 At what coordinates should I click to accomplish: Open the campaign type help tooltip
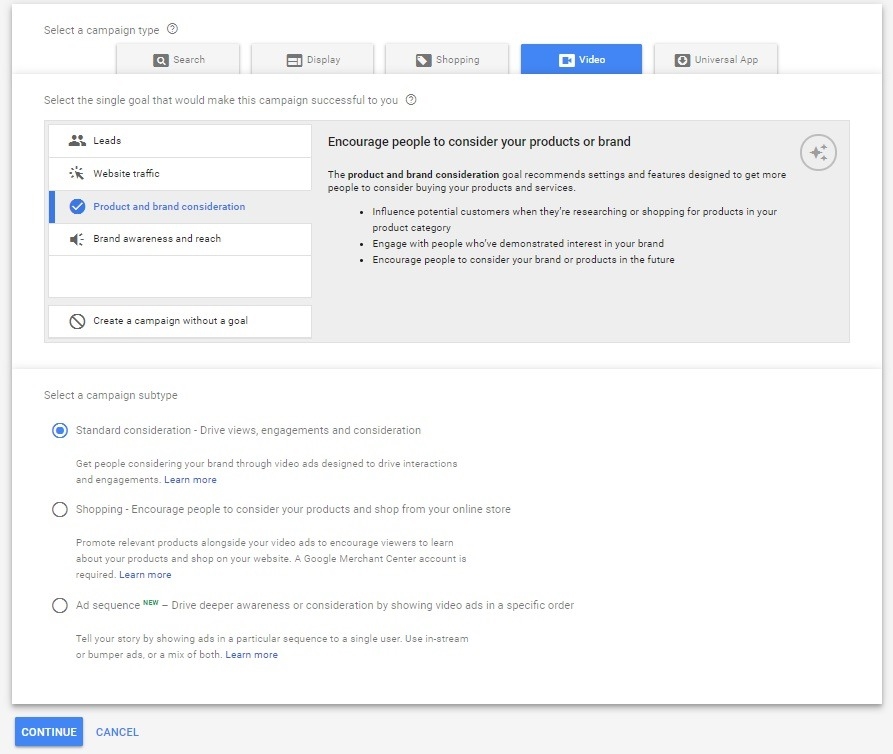click(174, 29)
